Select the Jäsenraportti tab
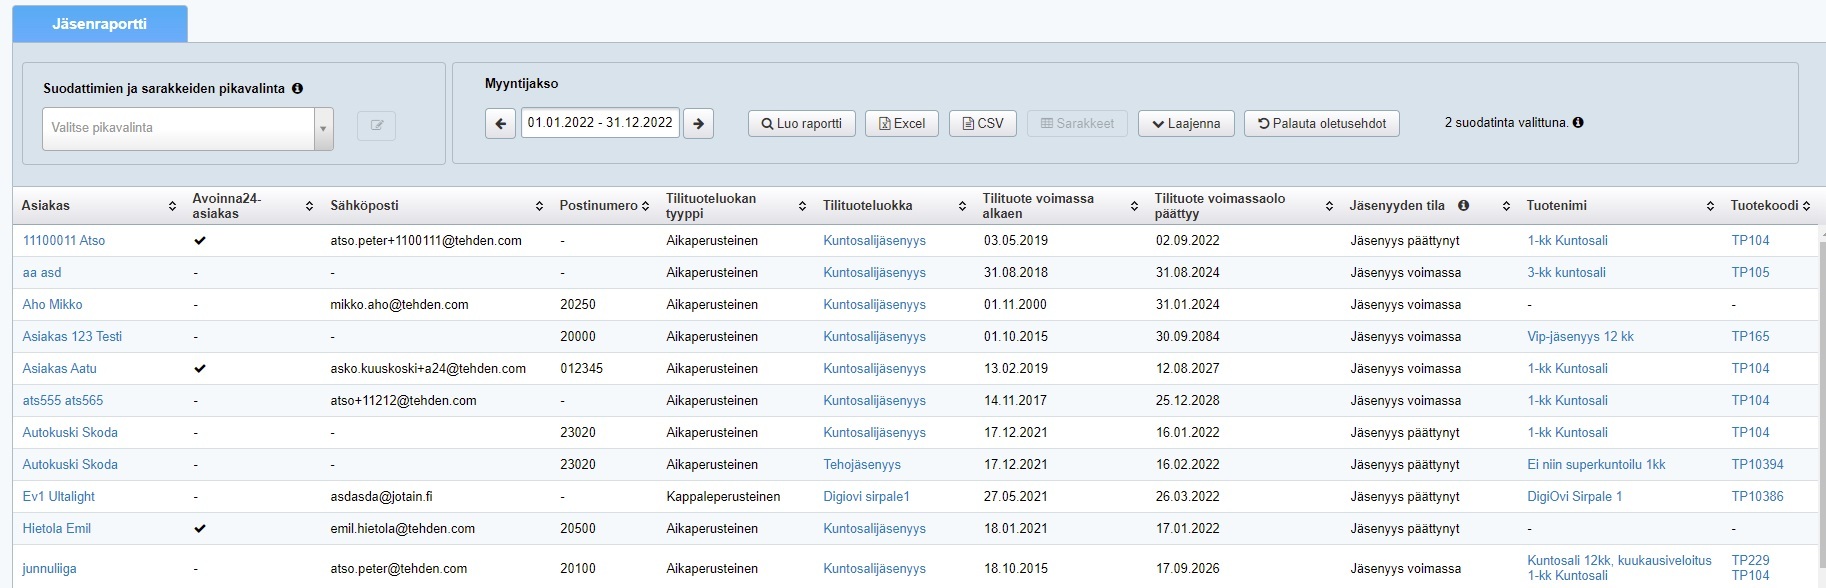The width and height of the screenshot is (1826, 588). 99,24
